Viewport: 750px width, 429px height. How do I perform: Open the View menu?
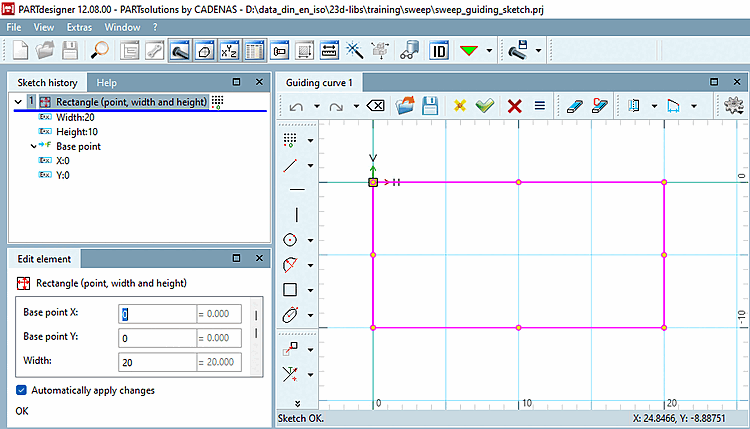click(x=44, y=27)
